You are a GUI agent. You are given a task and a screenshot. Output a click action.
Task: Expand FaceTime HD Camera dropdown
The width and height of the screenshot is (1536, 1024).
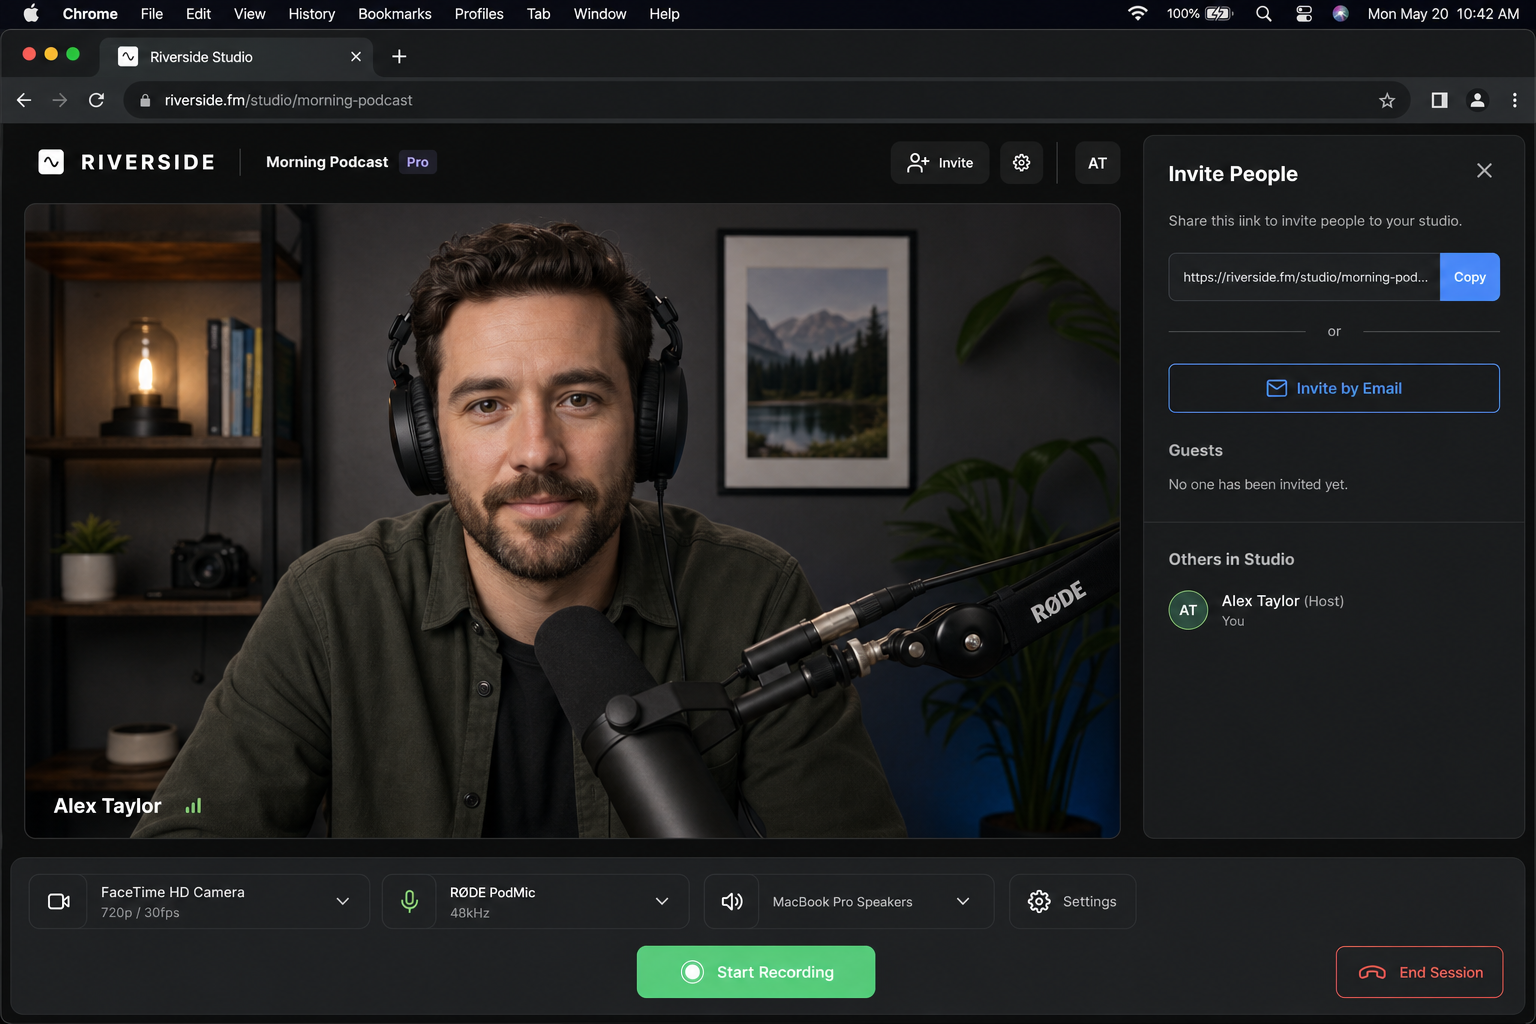pos(343,901)
